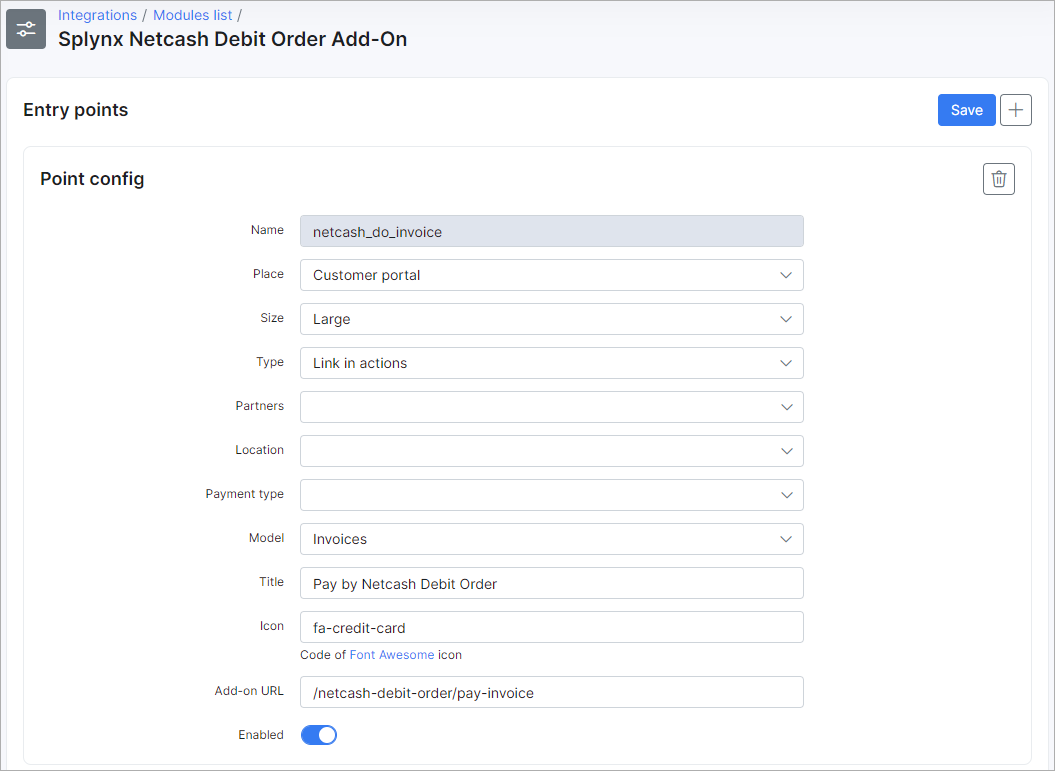Open the Place dropdown
Viewport: 1055px width, 771px height.
pyautogui.click(x=551, y=275)
